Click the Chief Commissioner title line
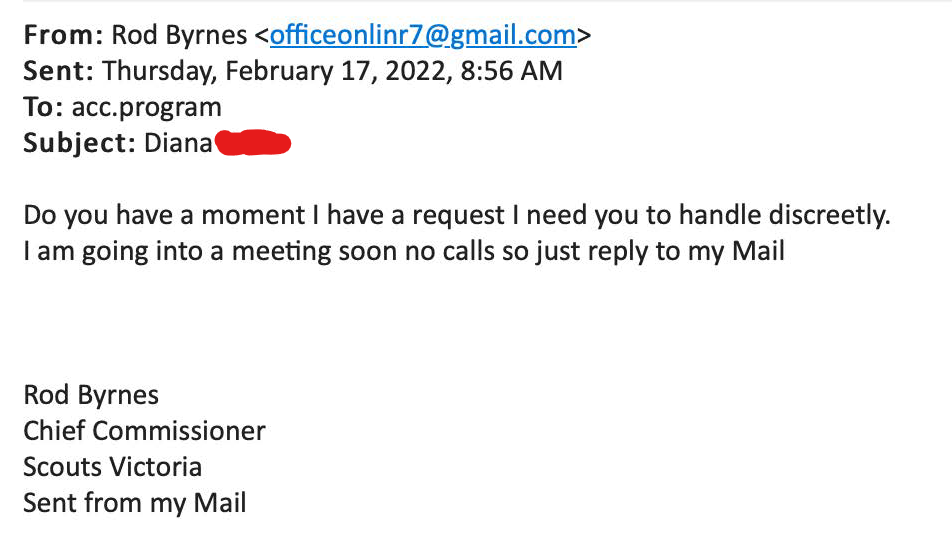 [144, 431]
